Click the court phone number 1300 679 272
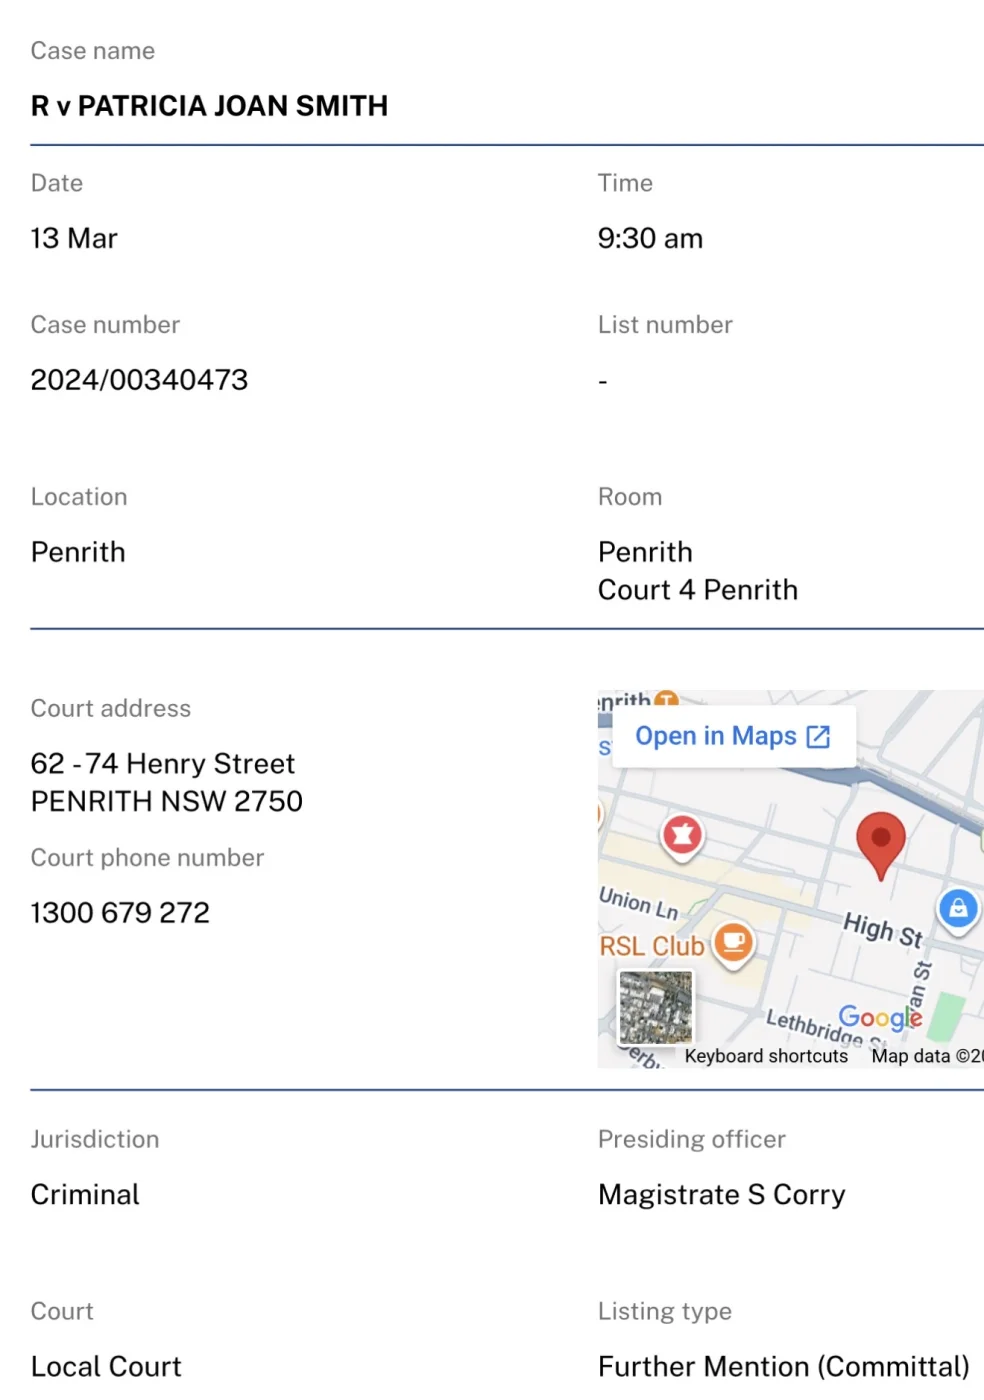Viewport: 984px width, 1400px height. [120, 912]
